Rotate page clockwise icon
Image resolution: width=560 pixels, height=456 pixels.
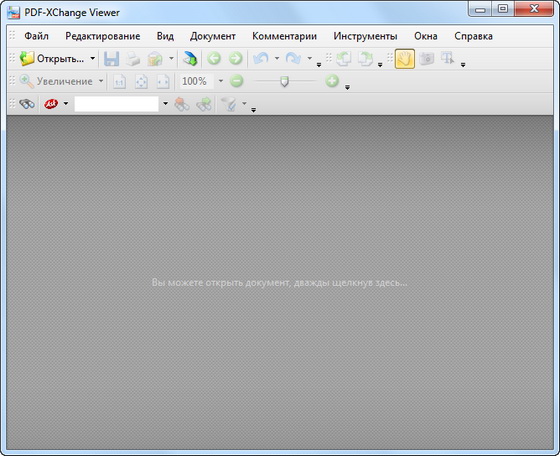[x=365, y=59]
